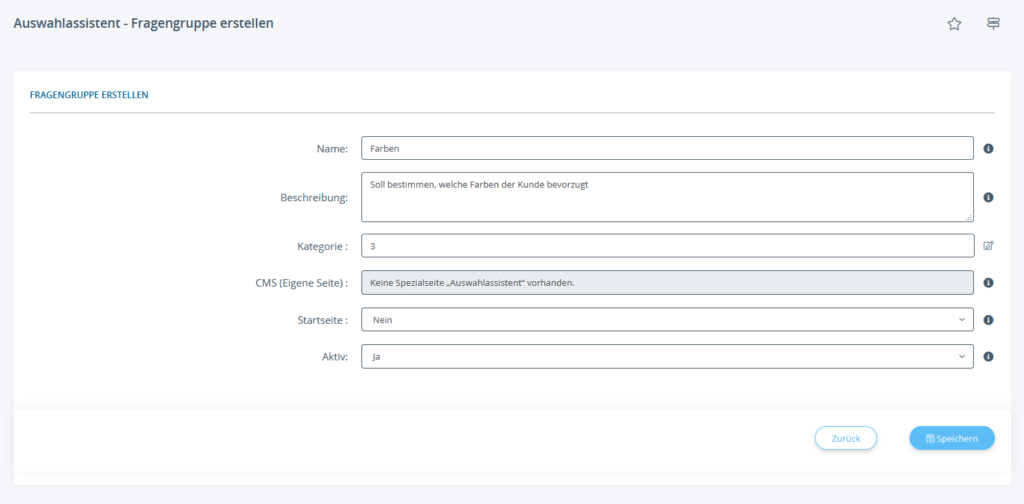
Task: Show info for the Beschreibung field
Action: (x=988, y=197)
